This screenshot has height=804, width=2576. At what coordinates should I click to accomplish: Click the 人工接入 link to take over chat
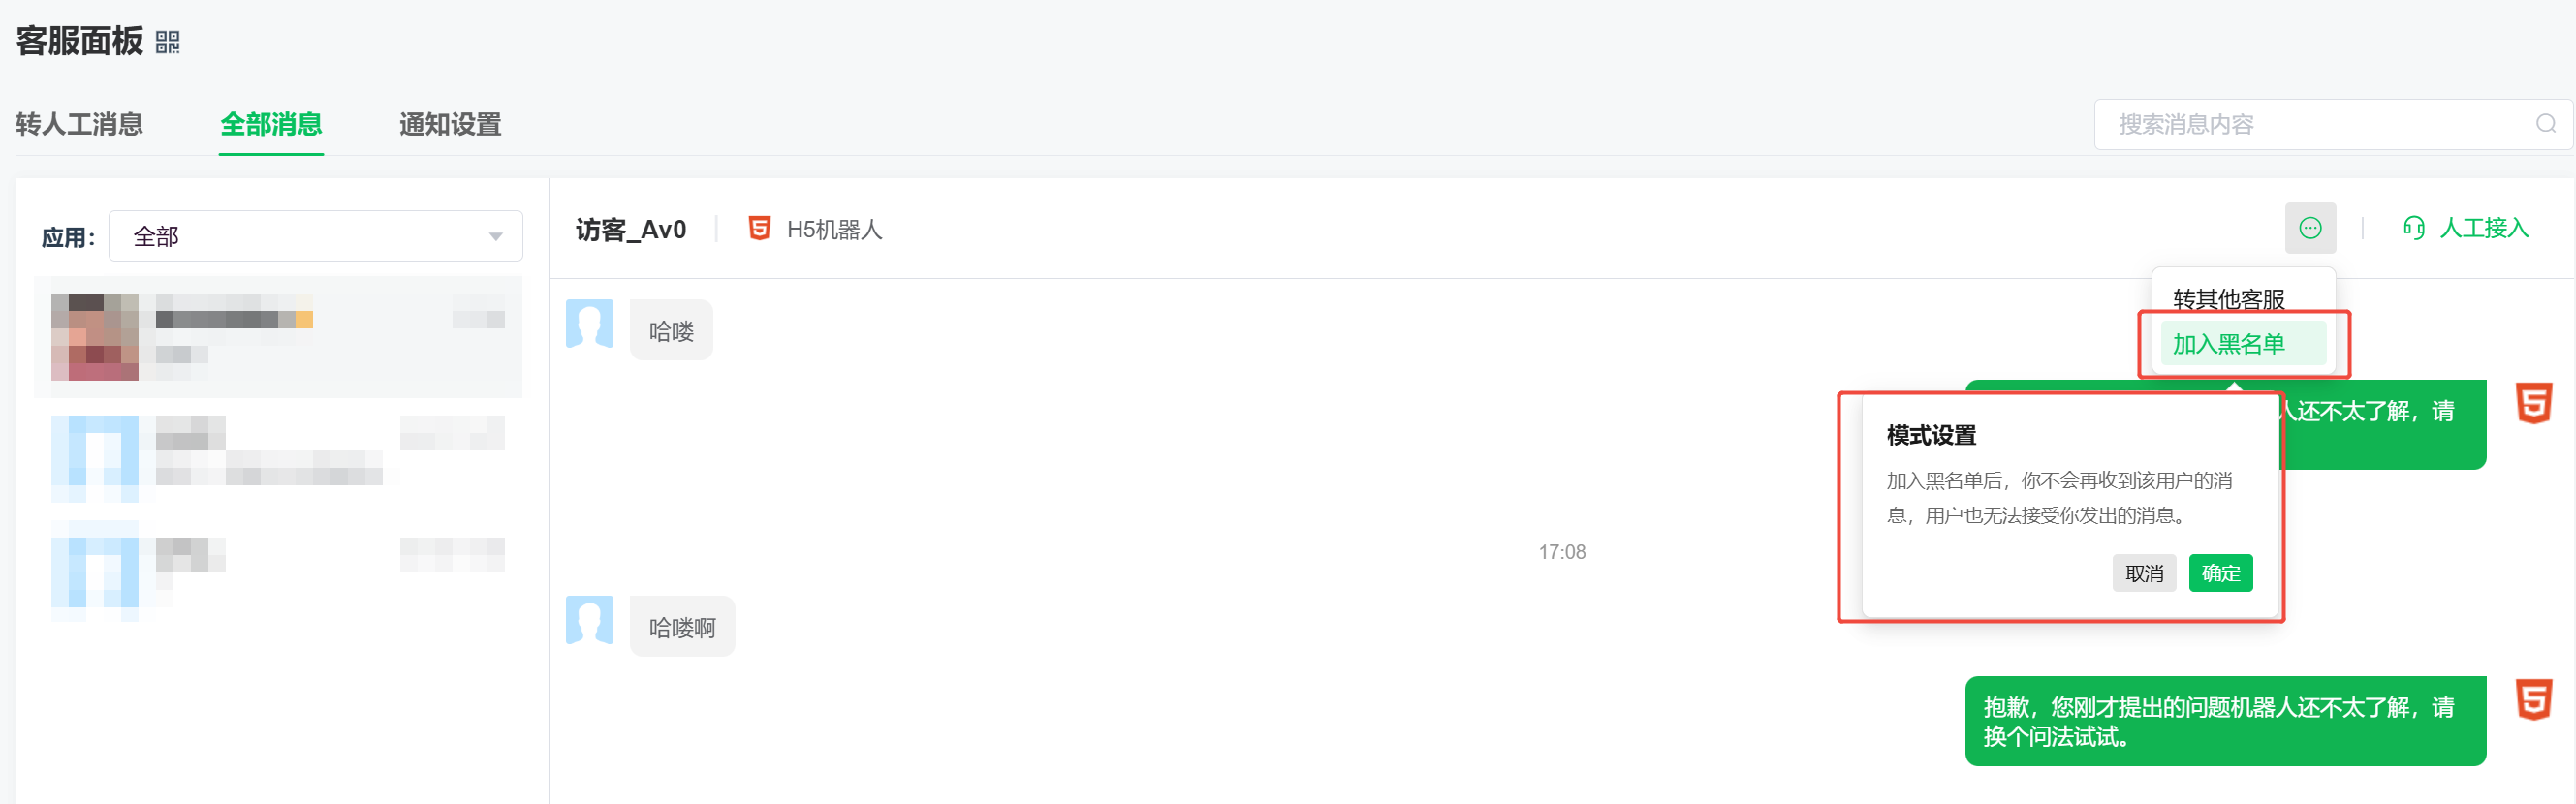[x=2488, y=228]
